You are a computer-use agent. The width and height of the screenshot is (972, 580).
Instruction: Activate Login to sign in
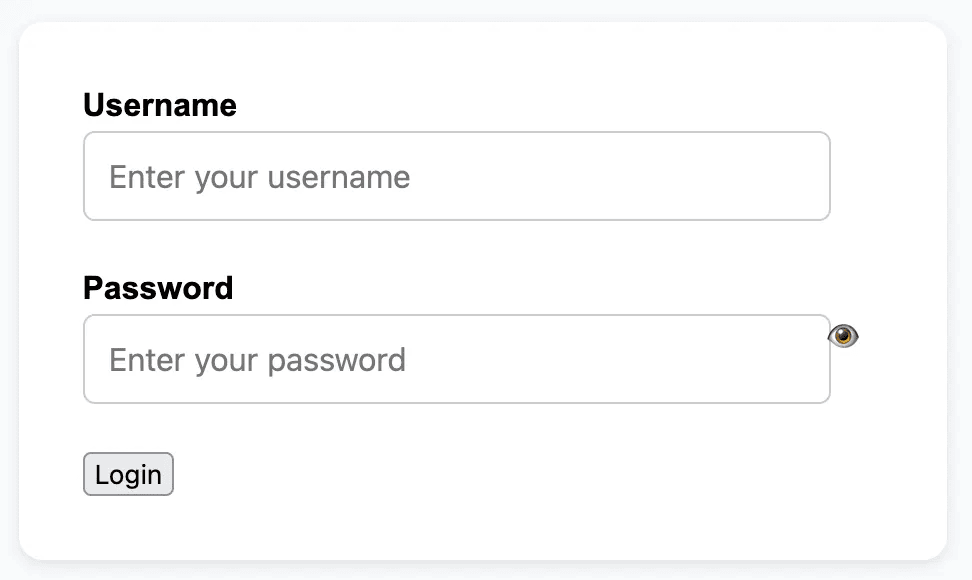tap(128, 474)
